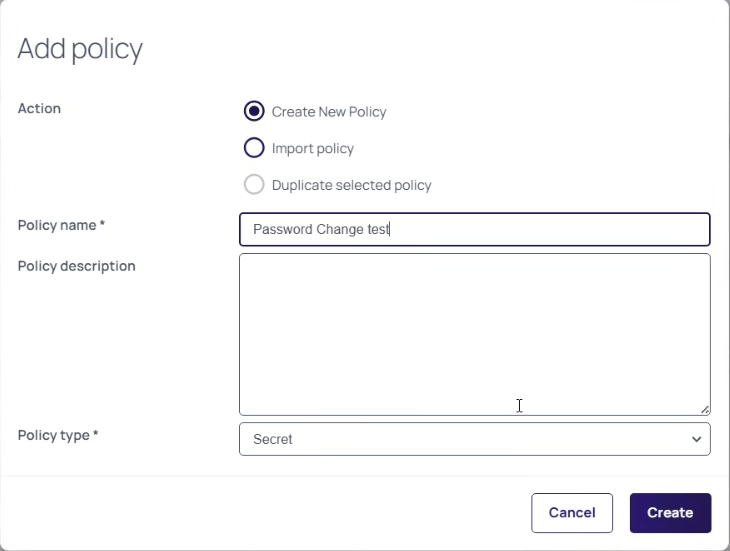Pick the Duplicate selected policy radio button

click(254, 185)
